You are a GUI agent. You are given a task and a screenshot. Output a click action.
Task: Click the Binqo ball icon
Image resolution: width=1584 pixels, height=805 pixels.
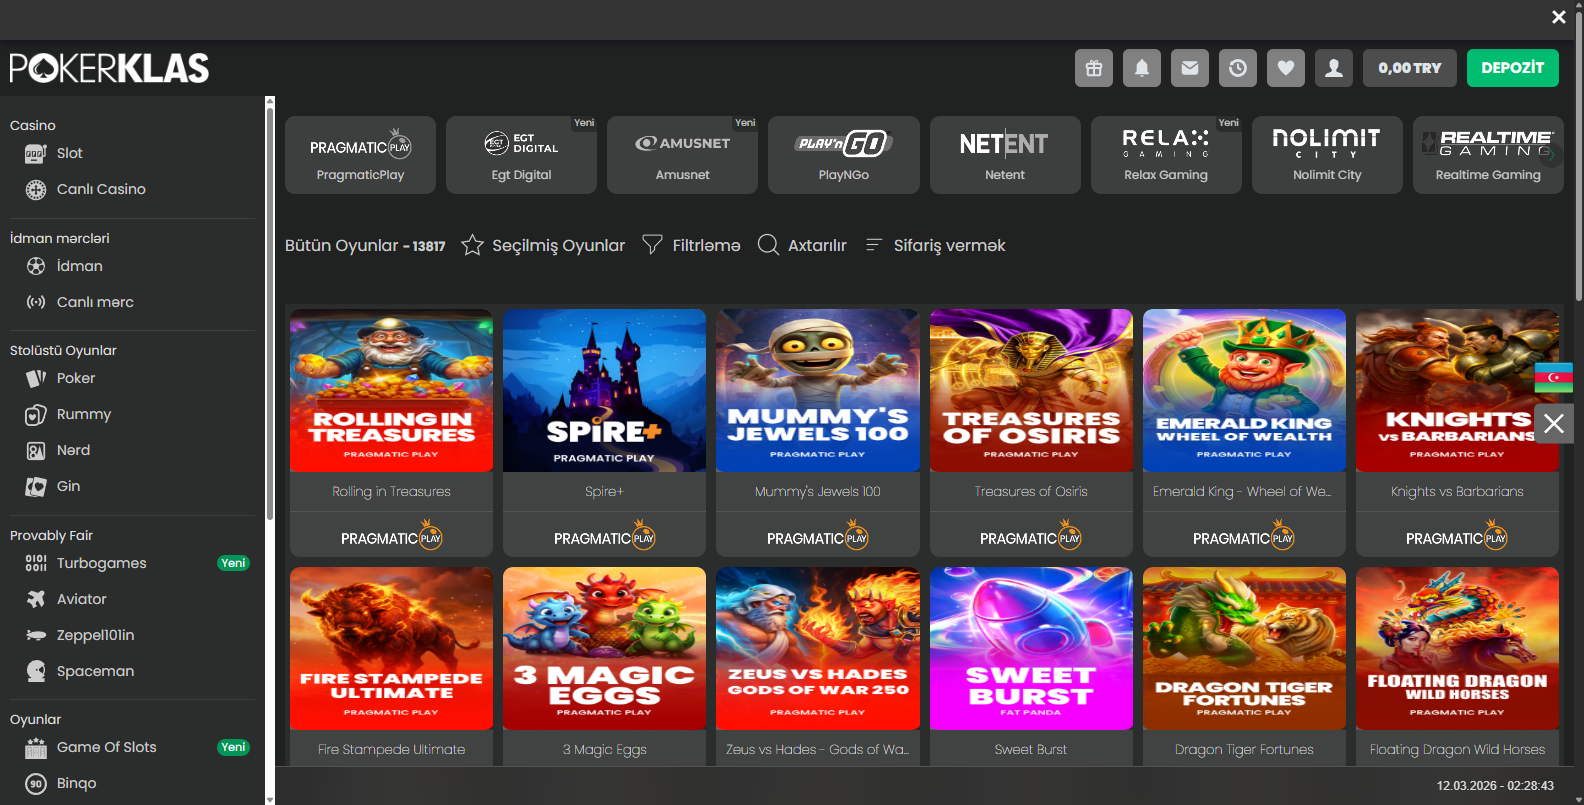[36, 784]
